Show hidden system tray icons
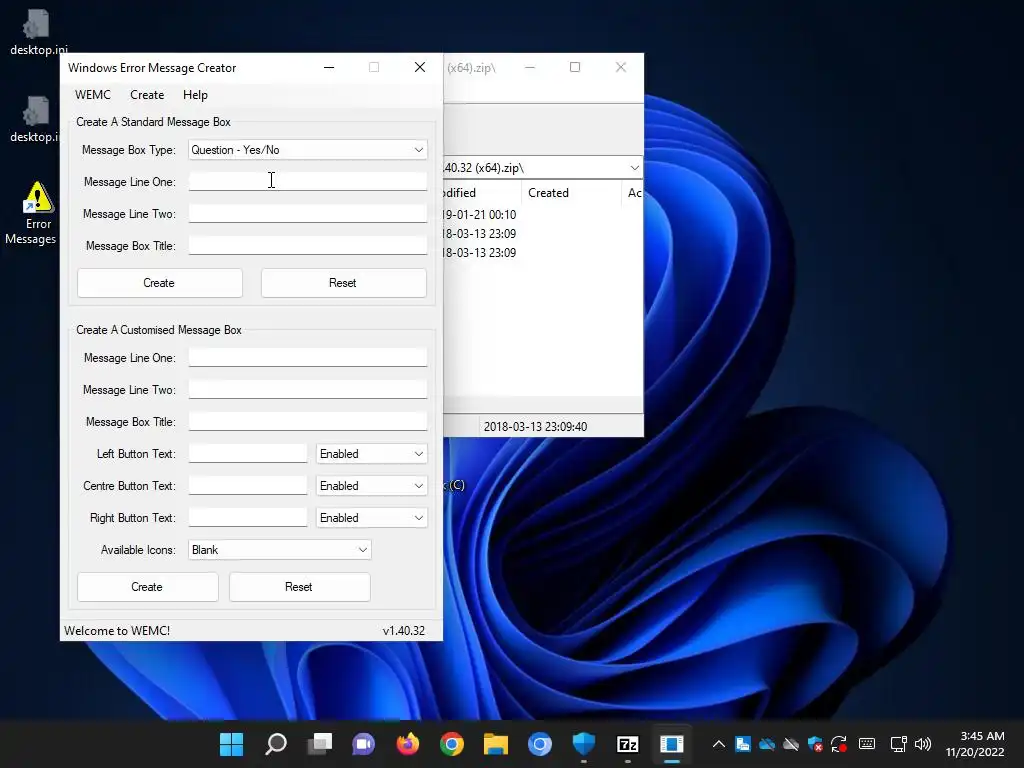The width and height of the screenshot is (1024, 768). click(x=718, y=744)
